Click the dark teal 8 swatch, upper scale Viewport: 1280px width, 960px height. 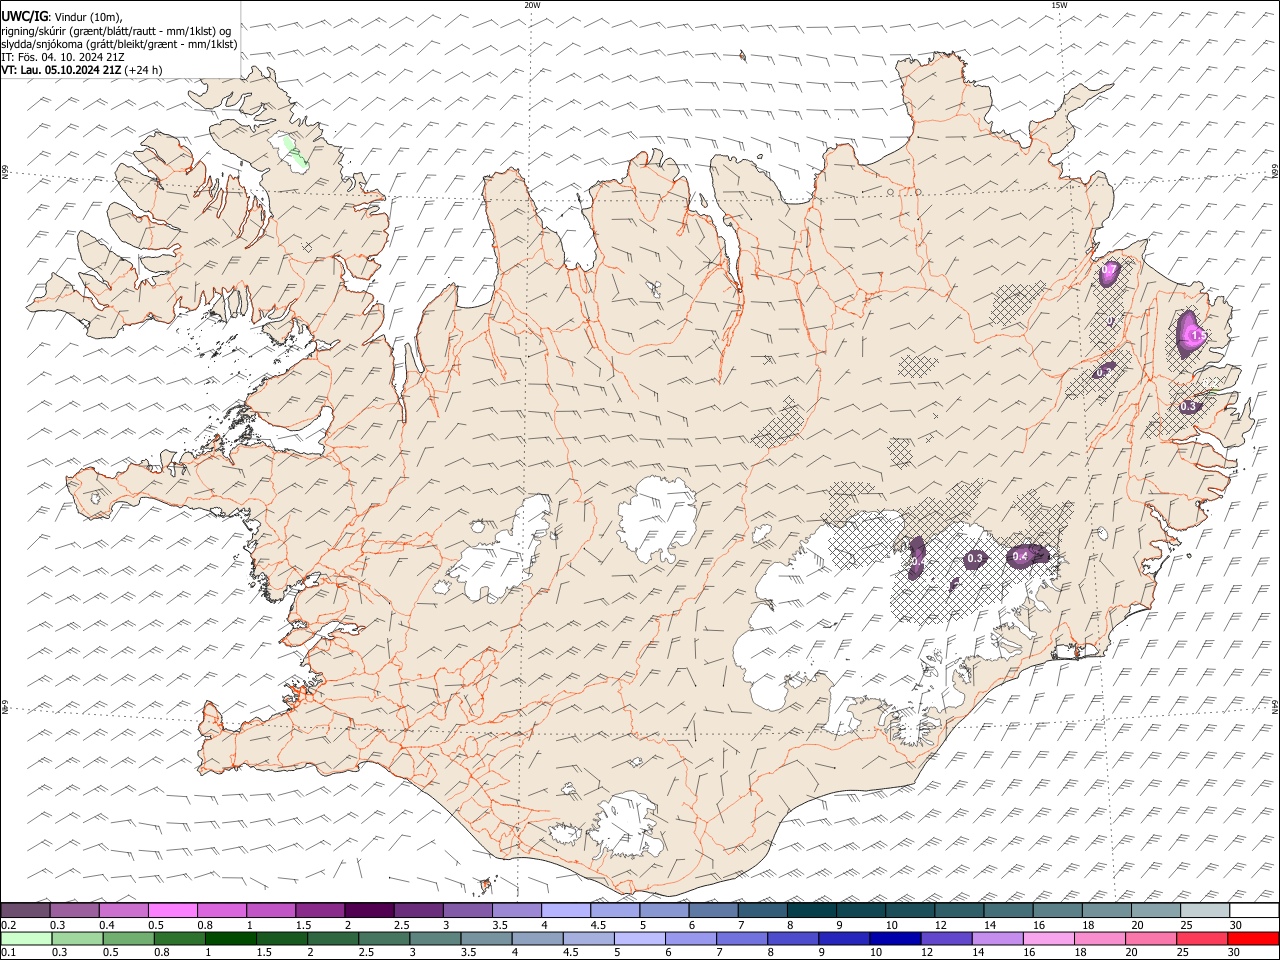coord(811,910)
